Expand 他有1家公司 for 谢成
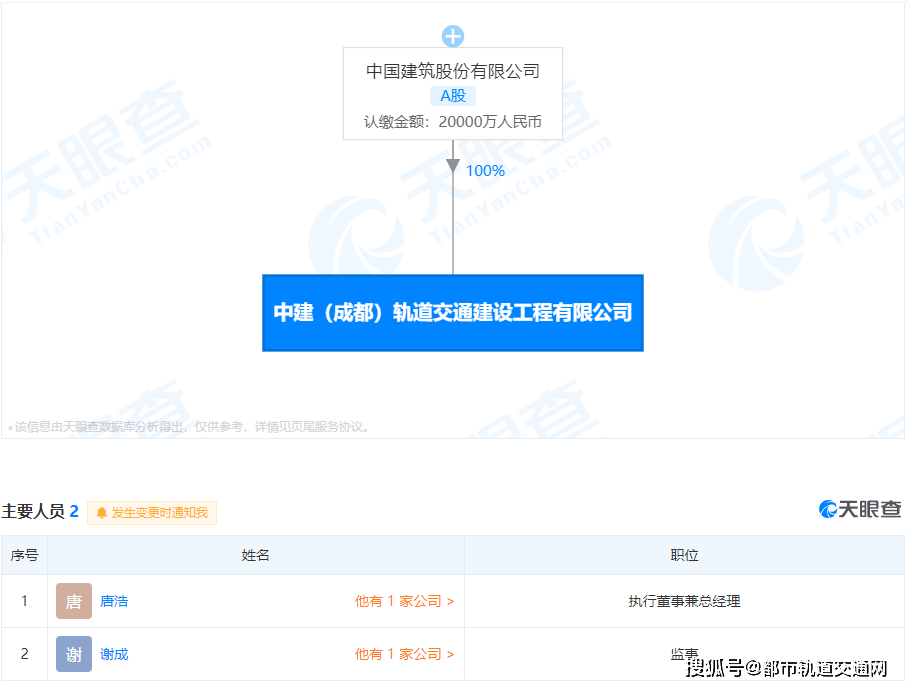Screen dimensions: 908x688 click(x=404, y=654)
